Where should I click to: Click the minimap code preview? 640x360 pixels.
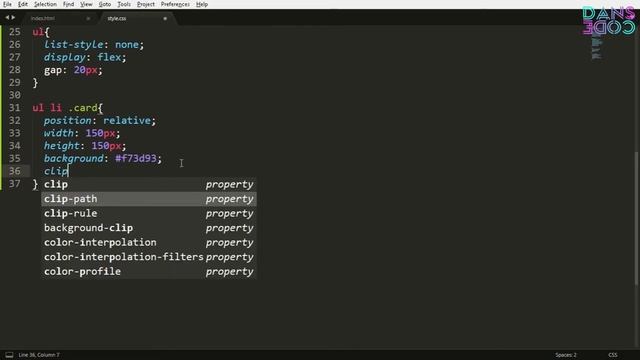pos(596,46)
